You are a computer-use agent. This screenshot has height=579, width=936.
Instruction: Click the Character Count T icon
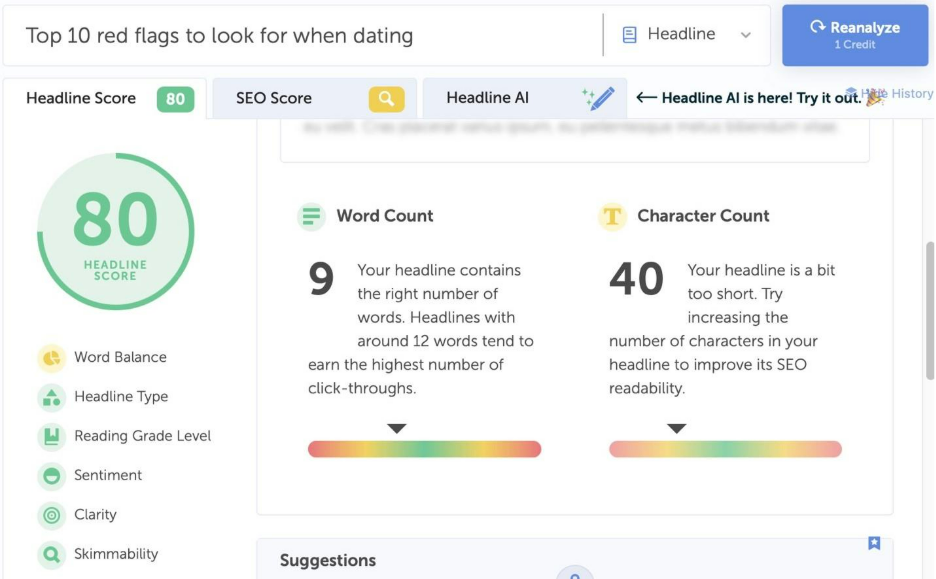pos(612,216)
